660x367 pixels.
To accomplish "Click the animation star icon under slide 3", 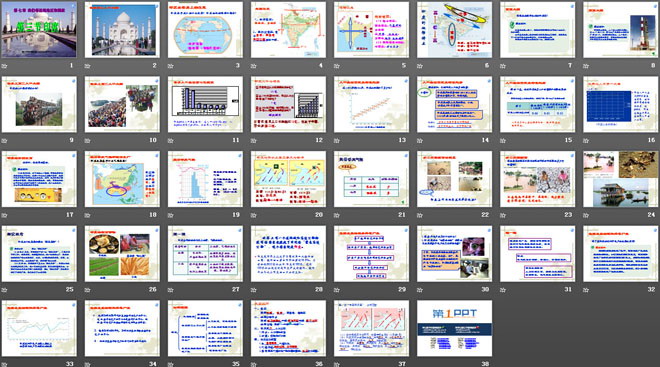I will pyautogui.click(x=171, y=66).
